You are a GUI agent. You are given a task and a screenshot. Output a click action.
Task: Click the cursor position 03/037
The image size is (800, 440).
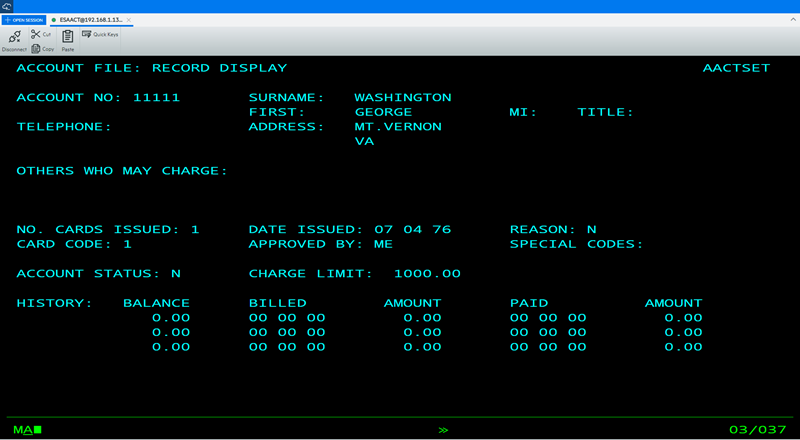click(758, 430)
